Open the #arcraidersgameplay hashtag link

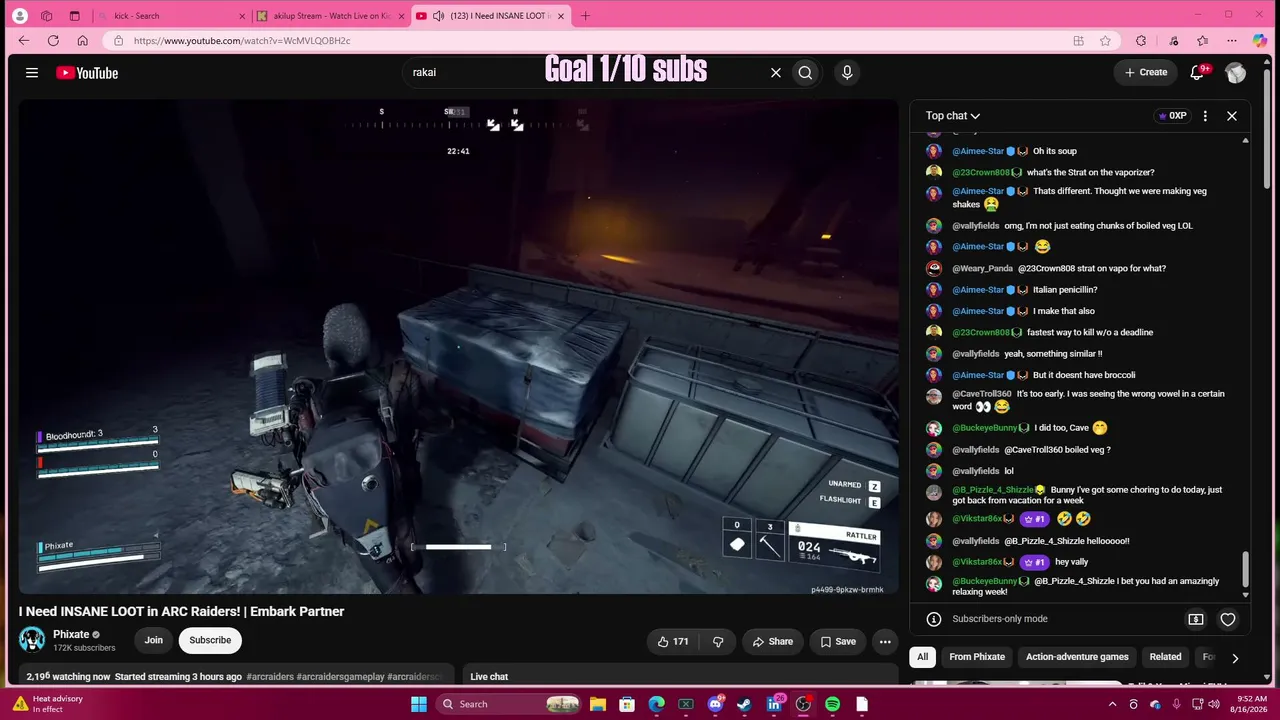[x=340, y=677]
